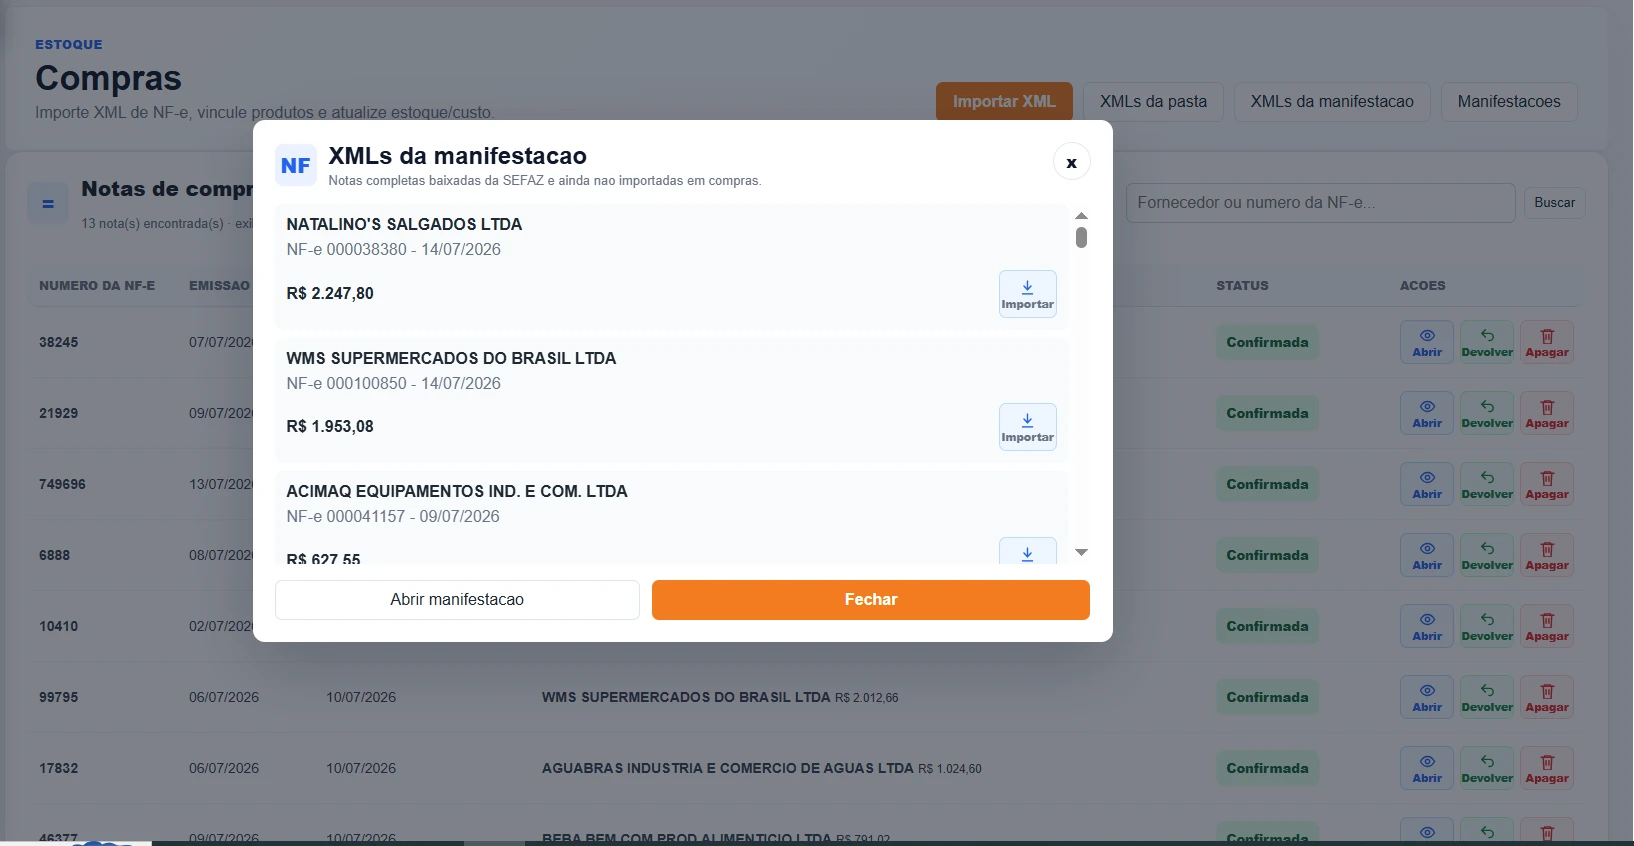Click the ESTOQUE breadcrumb label
The image size is (1634, 846).
click(69, 45)
